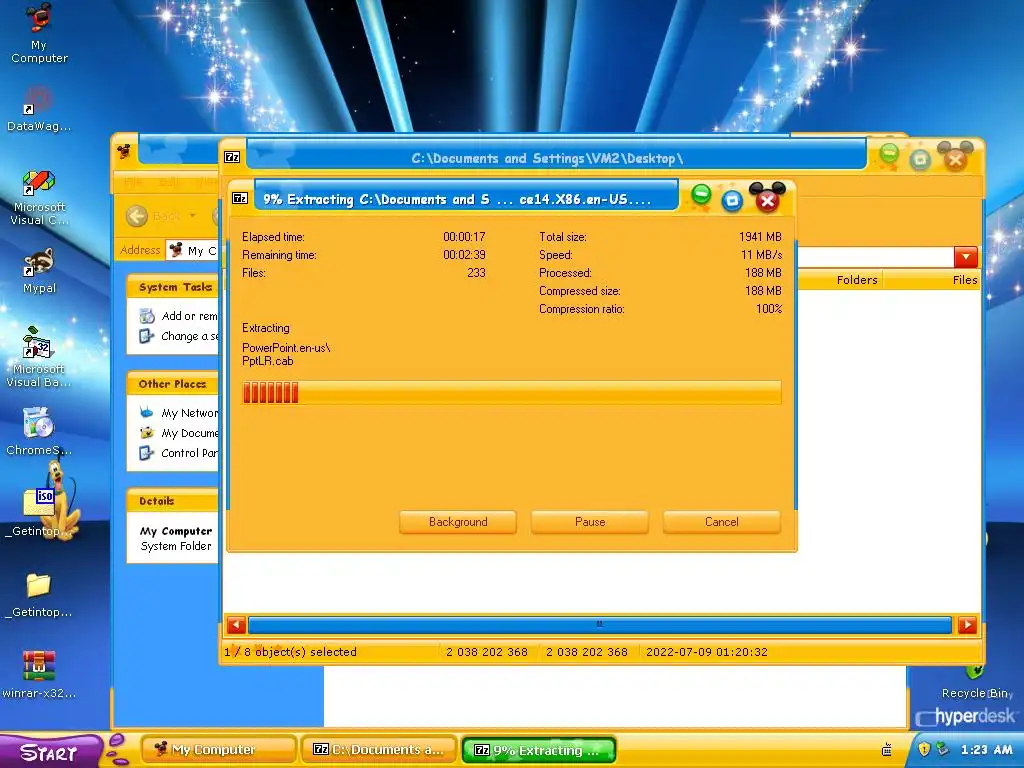Click the 'Remaining time:' label
This screenshot has height=768, width=1024.
(279, 255)
